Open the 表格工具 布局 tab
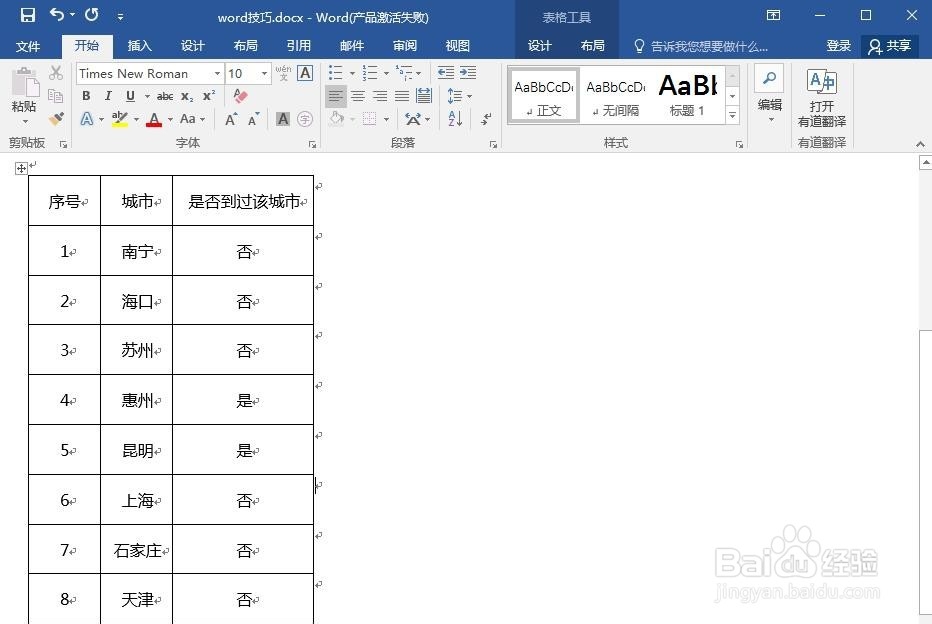 pos(593,45)
